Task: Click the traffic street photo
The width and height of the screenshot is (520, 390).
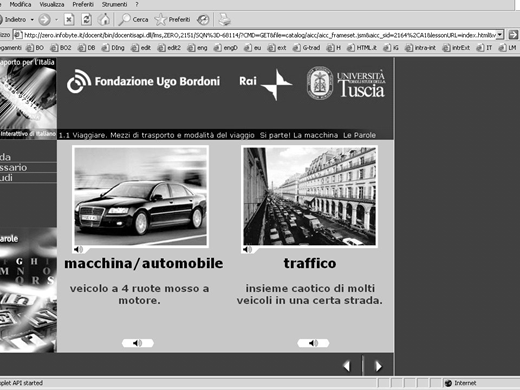Action: tap(309, 196)
